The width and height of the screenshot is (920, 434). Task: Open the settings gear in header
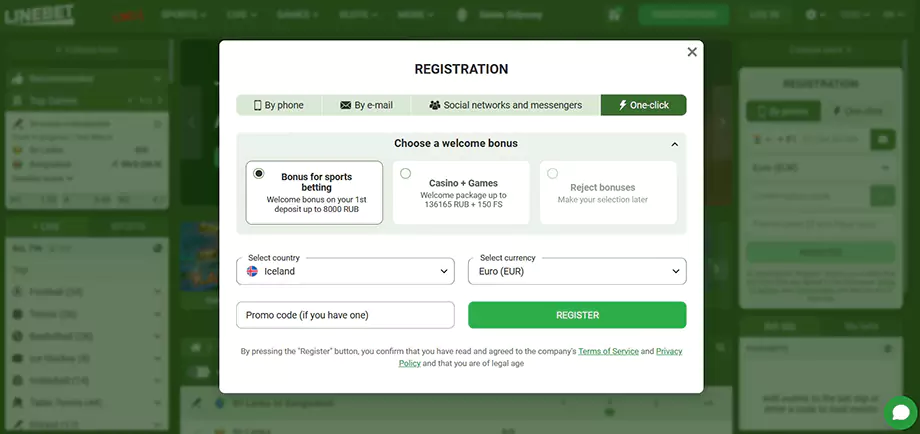pyautogui.click(x=811, y=15)
